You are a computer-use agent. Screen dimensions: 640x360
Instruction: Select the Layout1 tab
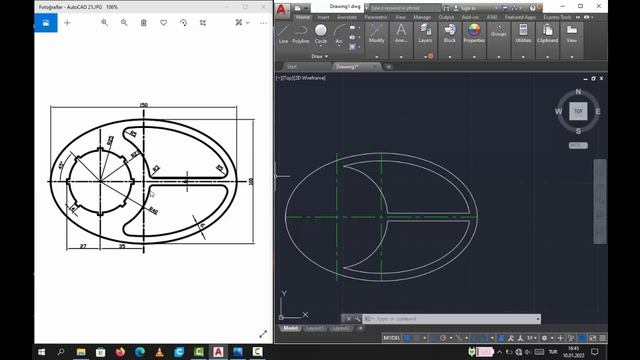coord(314,328)
